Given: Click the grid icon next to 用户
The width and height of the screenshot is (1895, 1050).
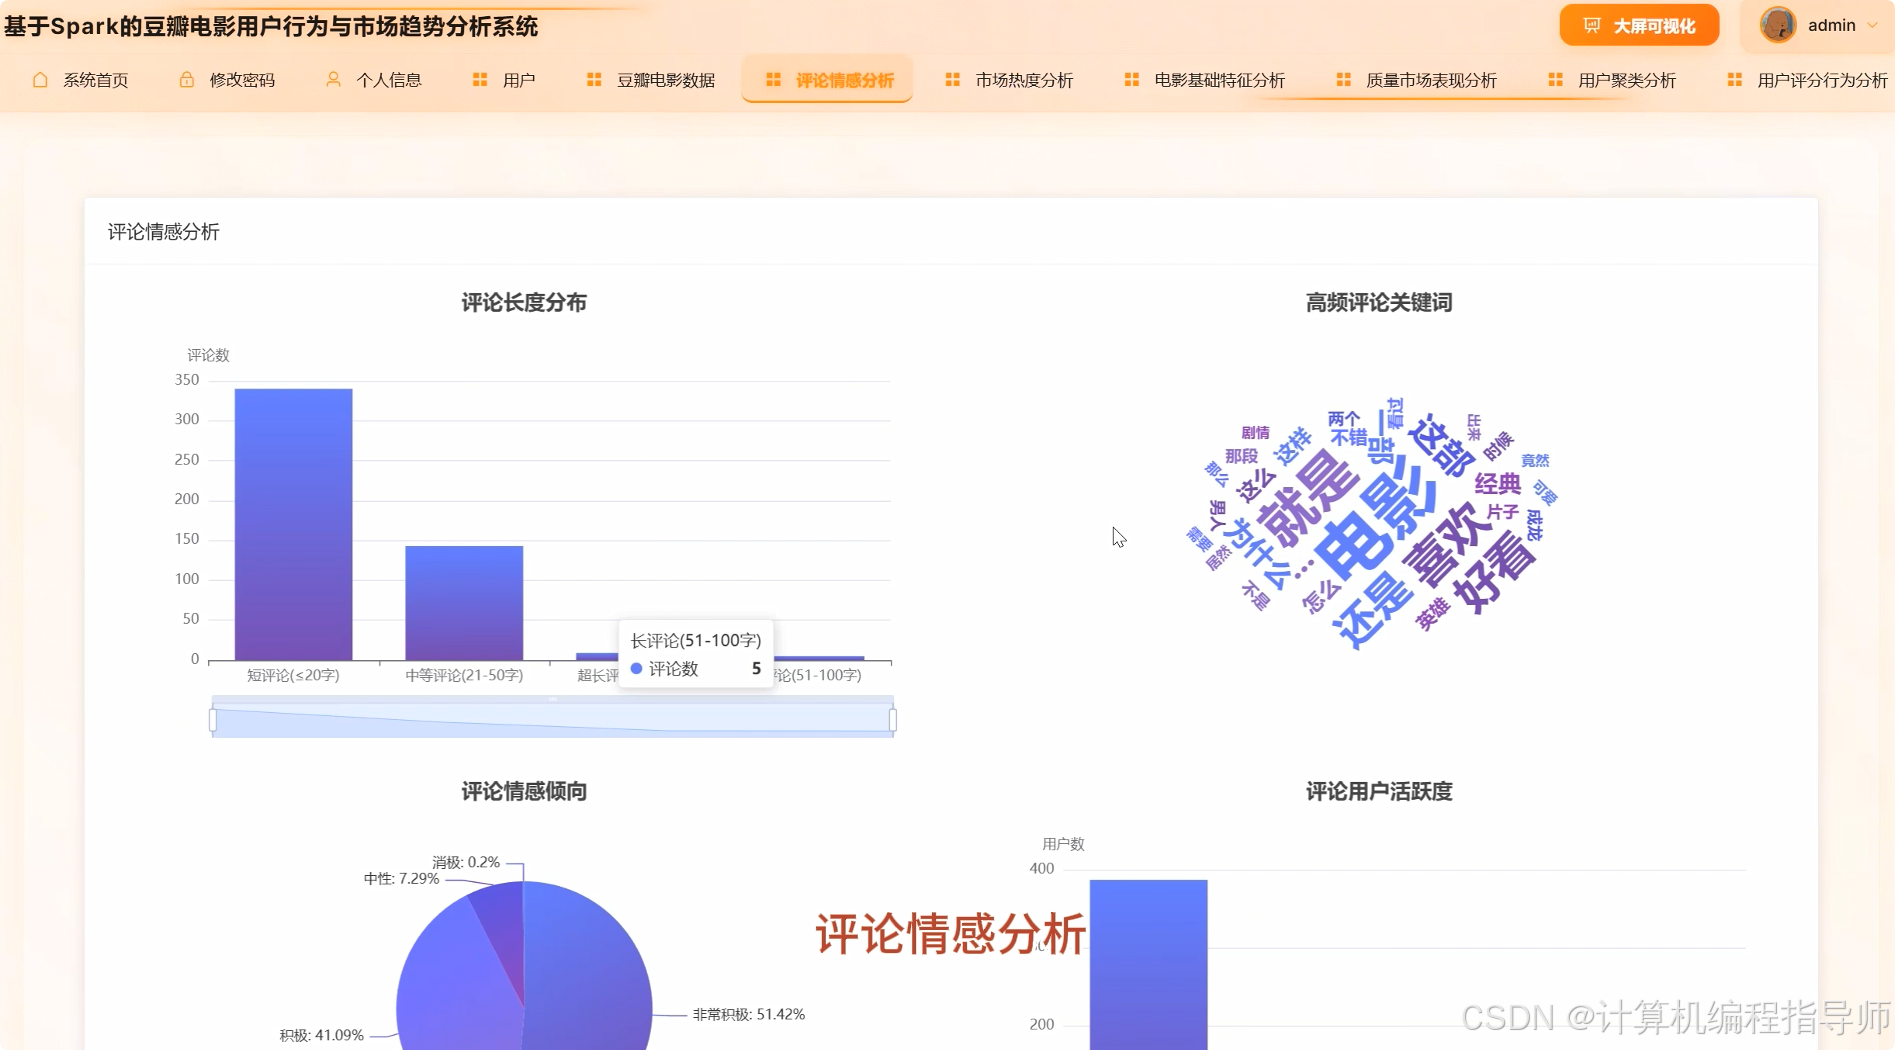Looking at the screenshot, I should 478,79.
